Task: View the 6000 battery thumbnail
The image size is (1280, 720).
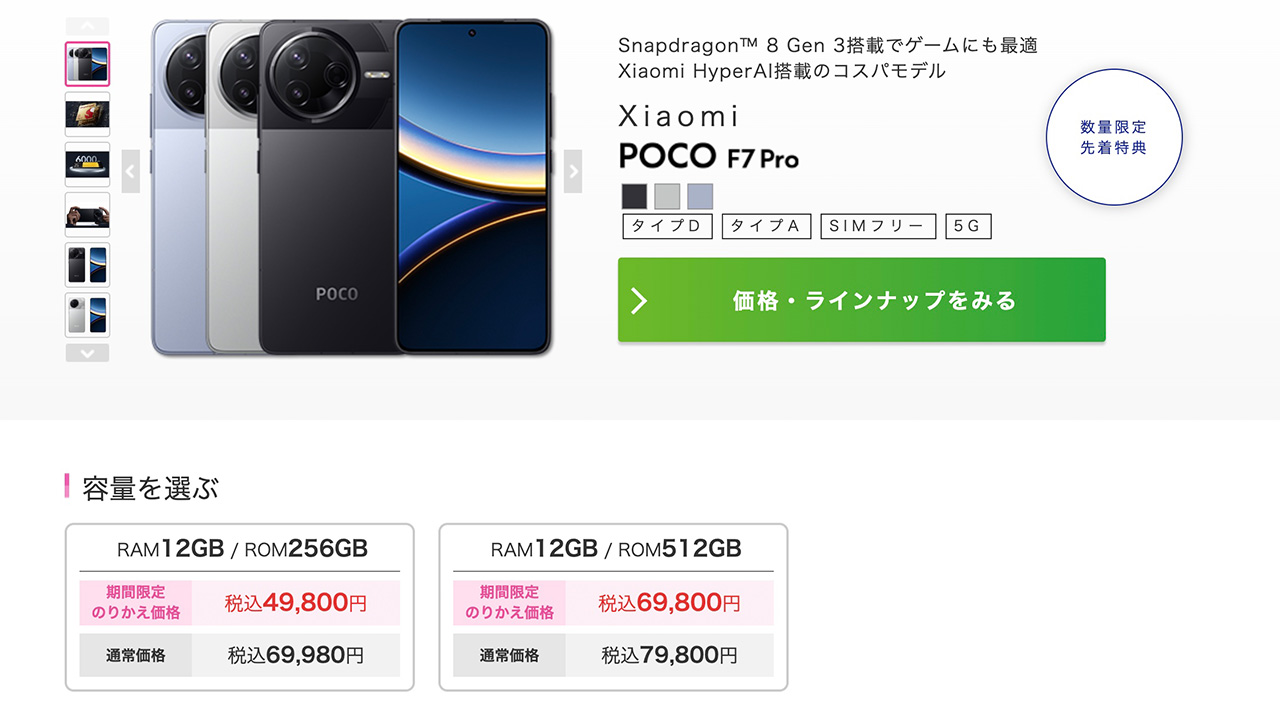Action: tap(88, 164)
